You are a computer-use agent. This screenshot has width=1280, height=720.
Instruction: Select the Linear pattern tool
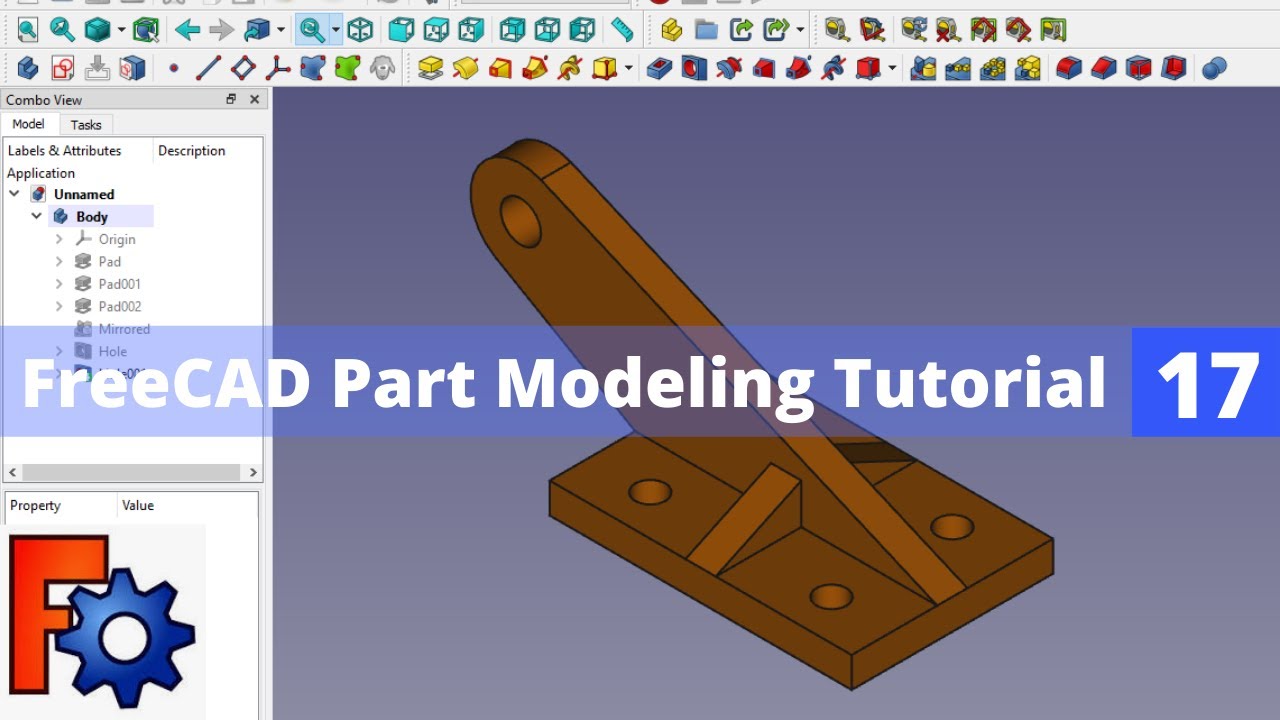958,68
